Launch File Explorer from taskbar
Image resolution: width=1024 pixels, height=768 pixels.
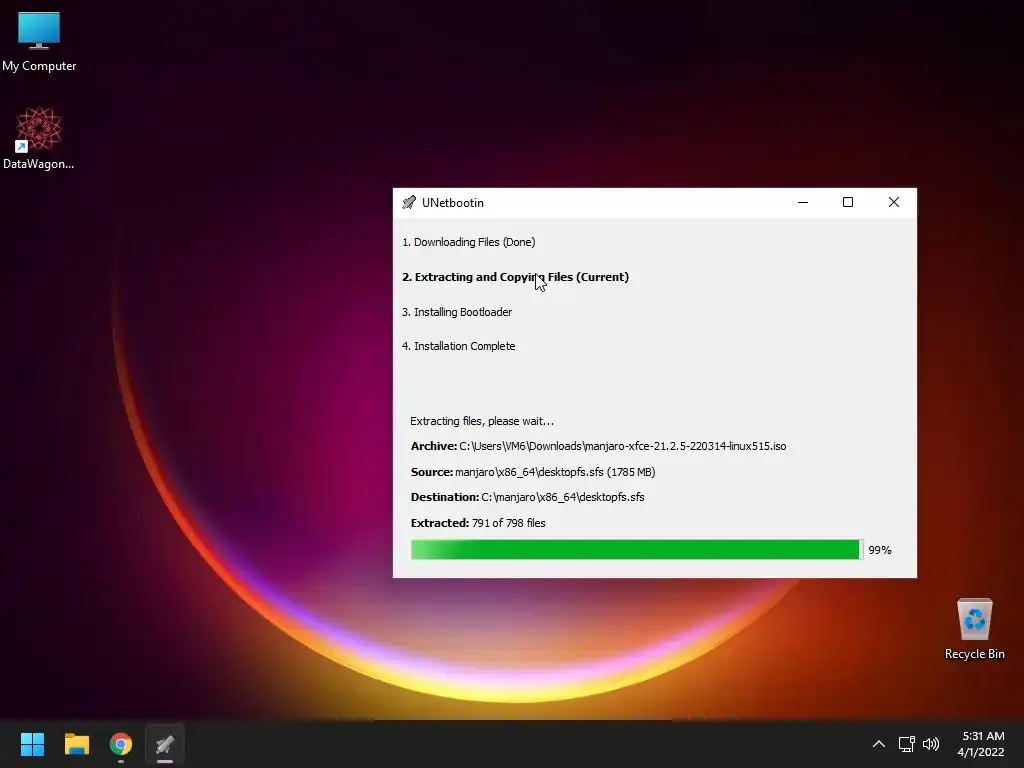(x=77, y=744)
